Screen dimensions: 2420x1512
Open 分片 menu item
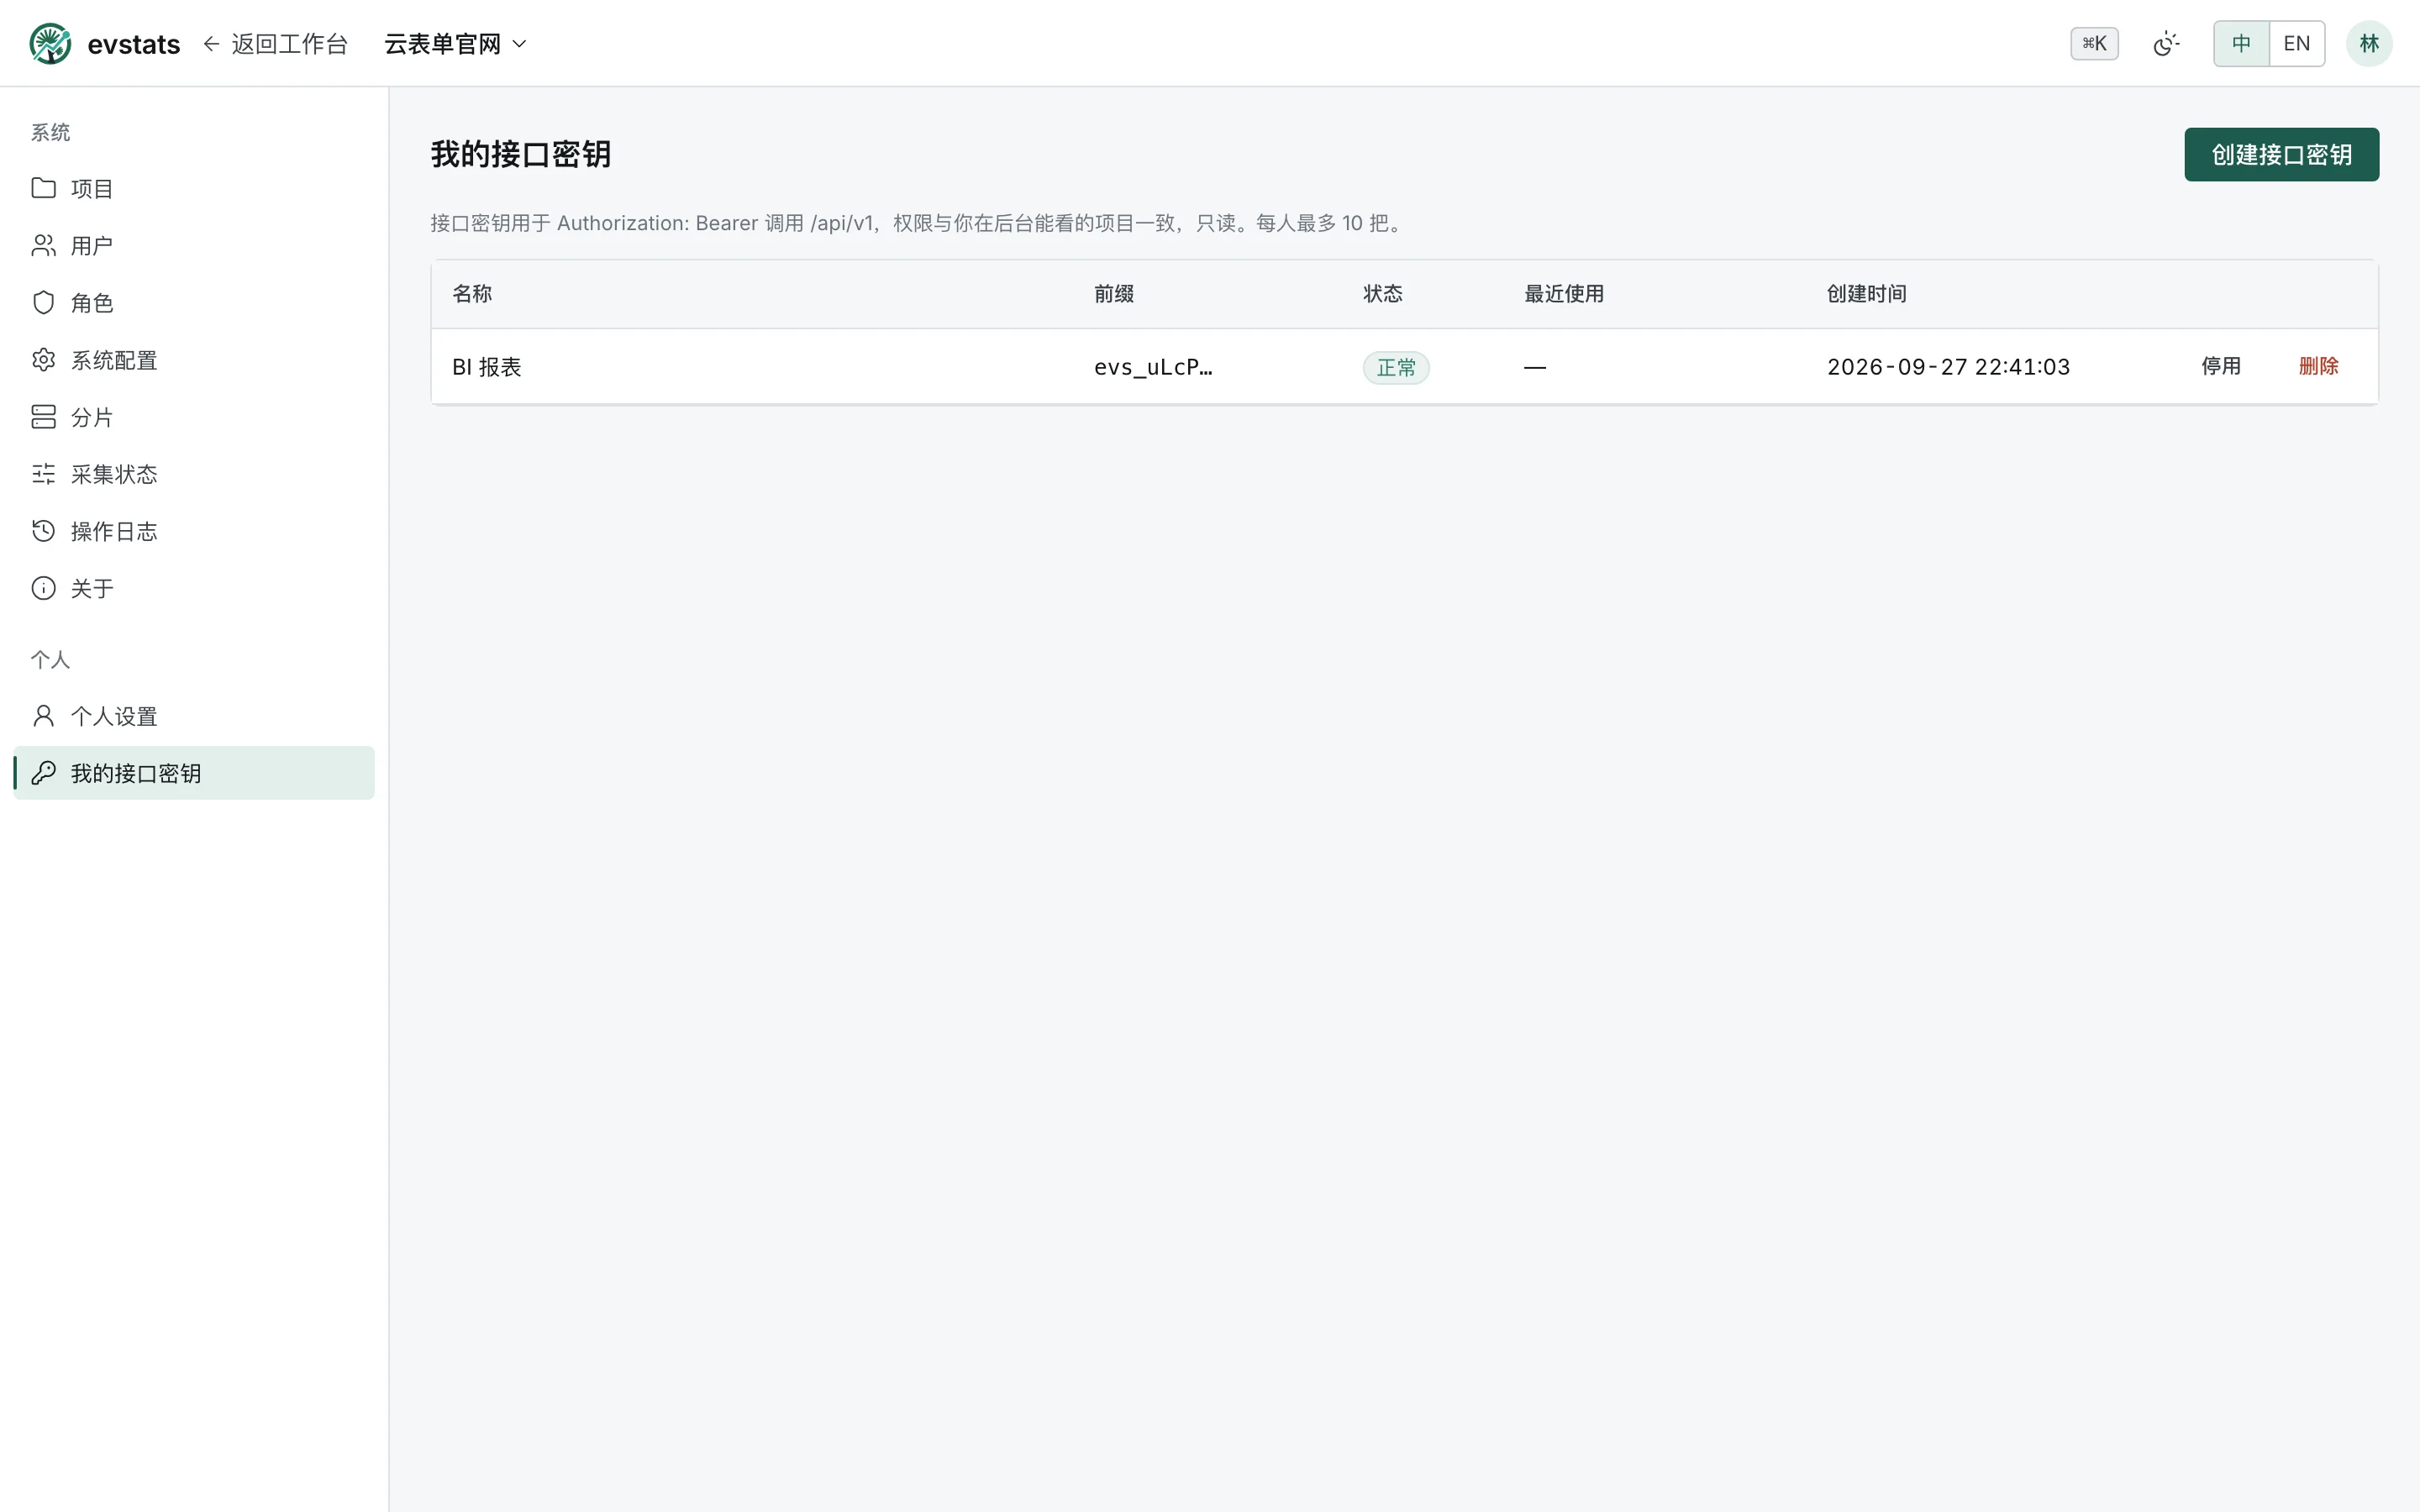pyautogui.click(x=194, y=416)
